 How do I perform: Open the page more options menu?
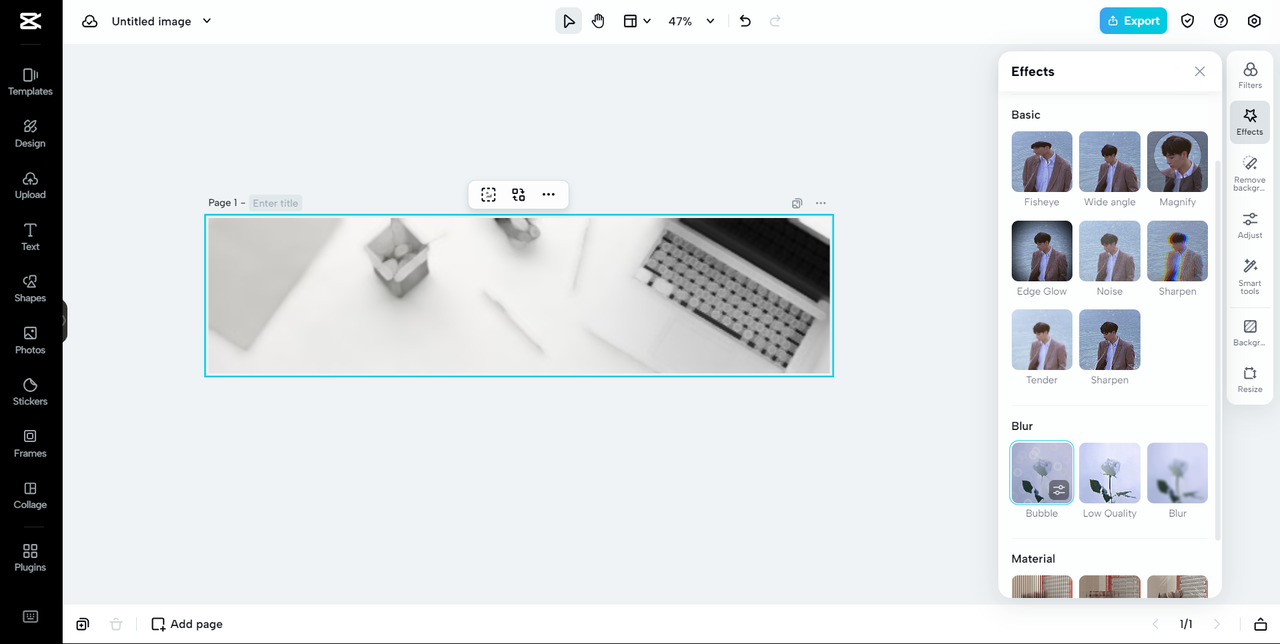[821, 203]
